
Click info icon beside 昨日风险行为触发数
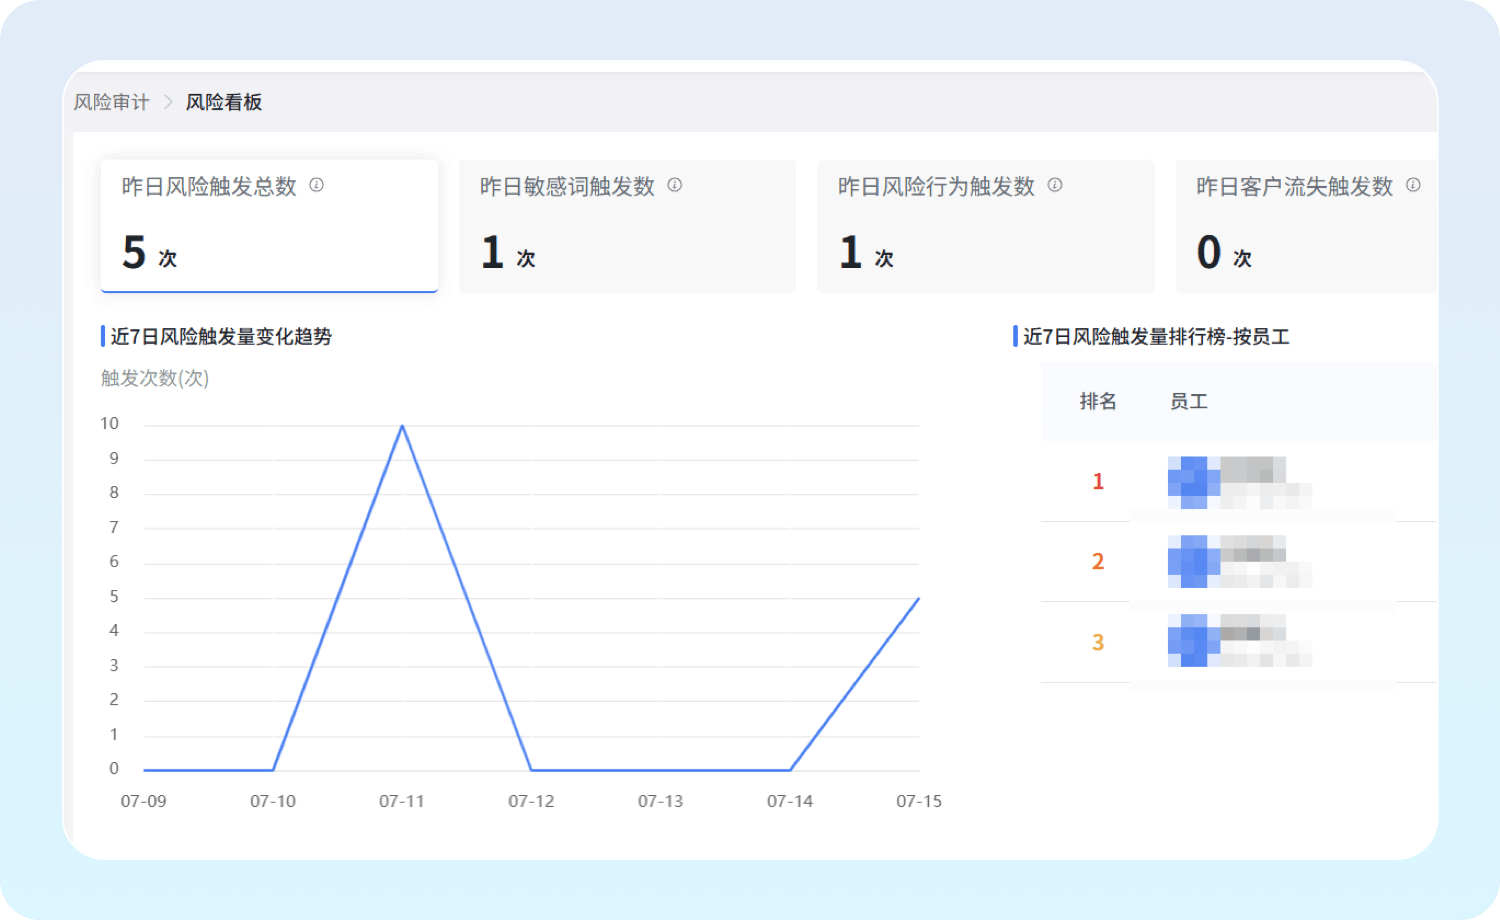(1054, 185)
